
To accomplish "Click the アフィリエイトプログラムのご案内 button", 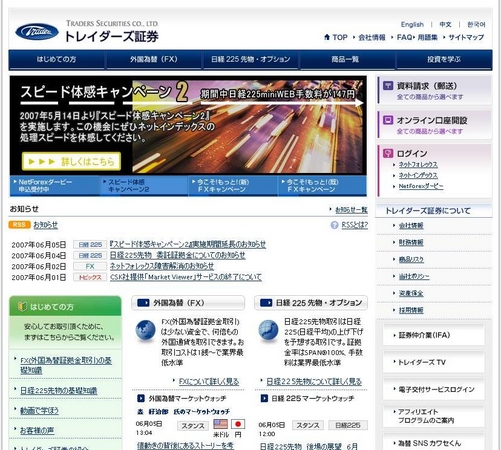I will (x=434, y=416).
